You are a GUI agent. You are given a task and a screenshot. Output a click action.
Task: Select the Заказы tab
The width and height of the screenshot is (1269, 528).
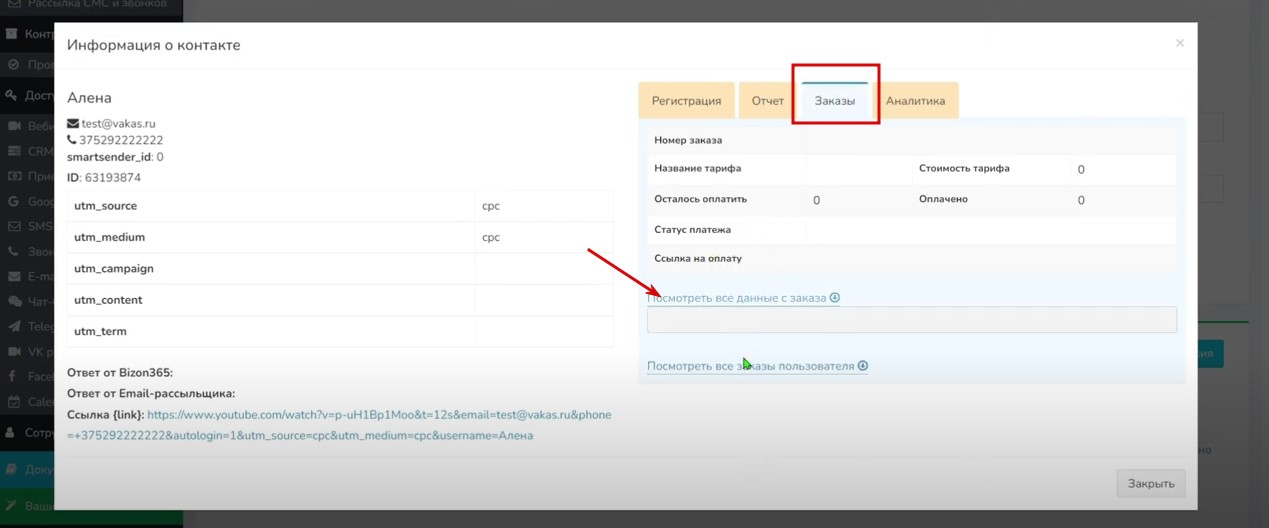pyautogui.click(x=834, y=101)
